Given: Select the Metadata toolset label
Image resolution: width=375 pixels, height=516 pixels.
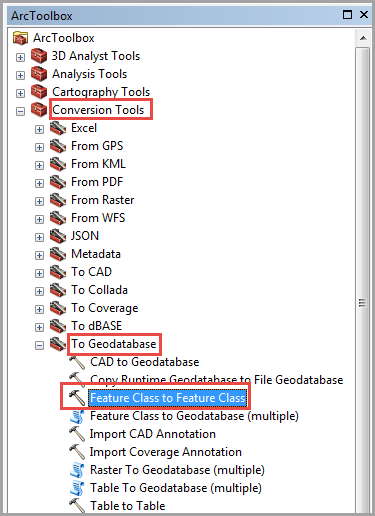Looking at the screenshot, I should (x=96, y=254).
